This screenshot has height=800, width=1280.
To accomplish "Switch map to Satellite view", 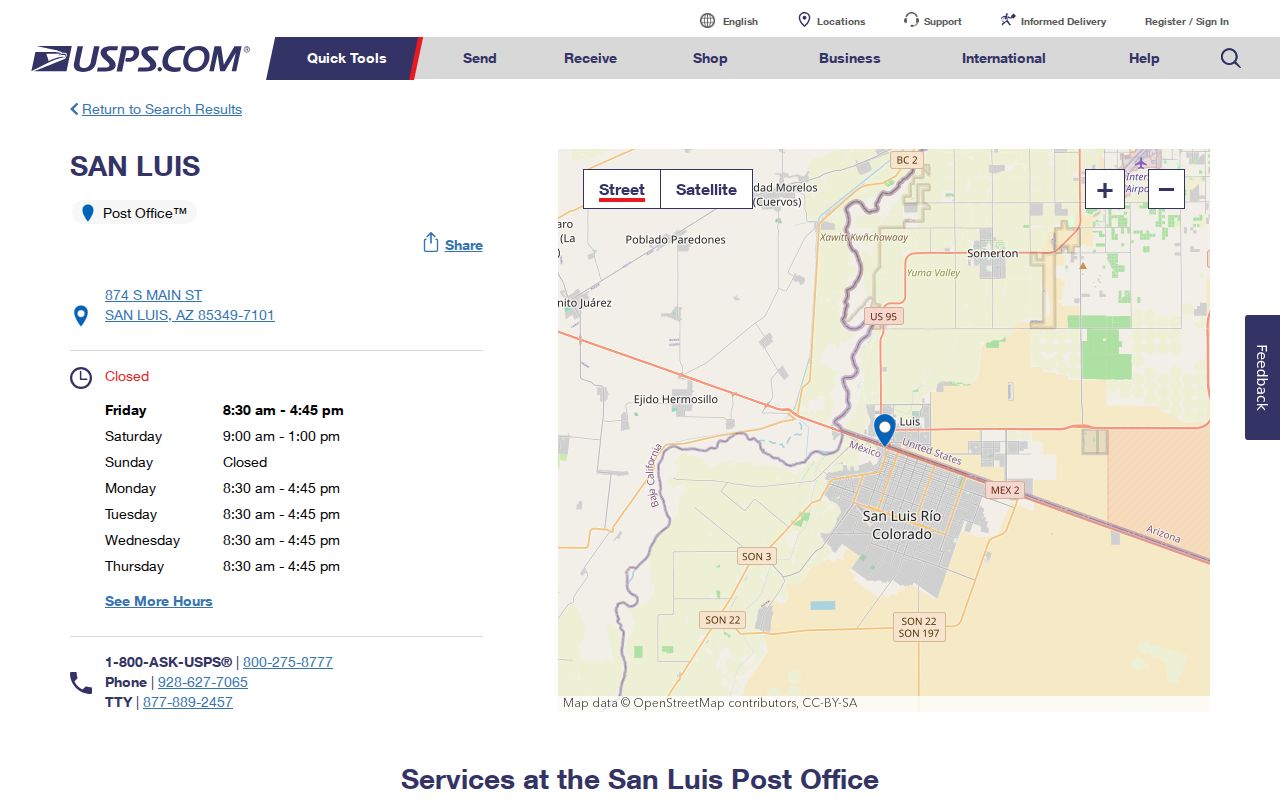I will pos(706,189).
